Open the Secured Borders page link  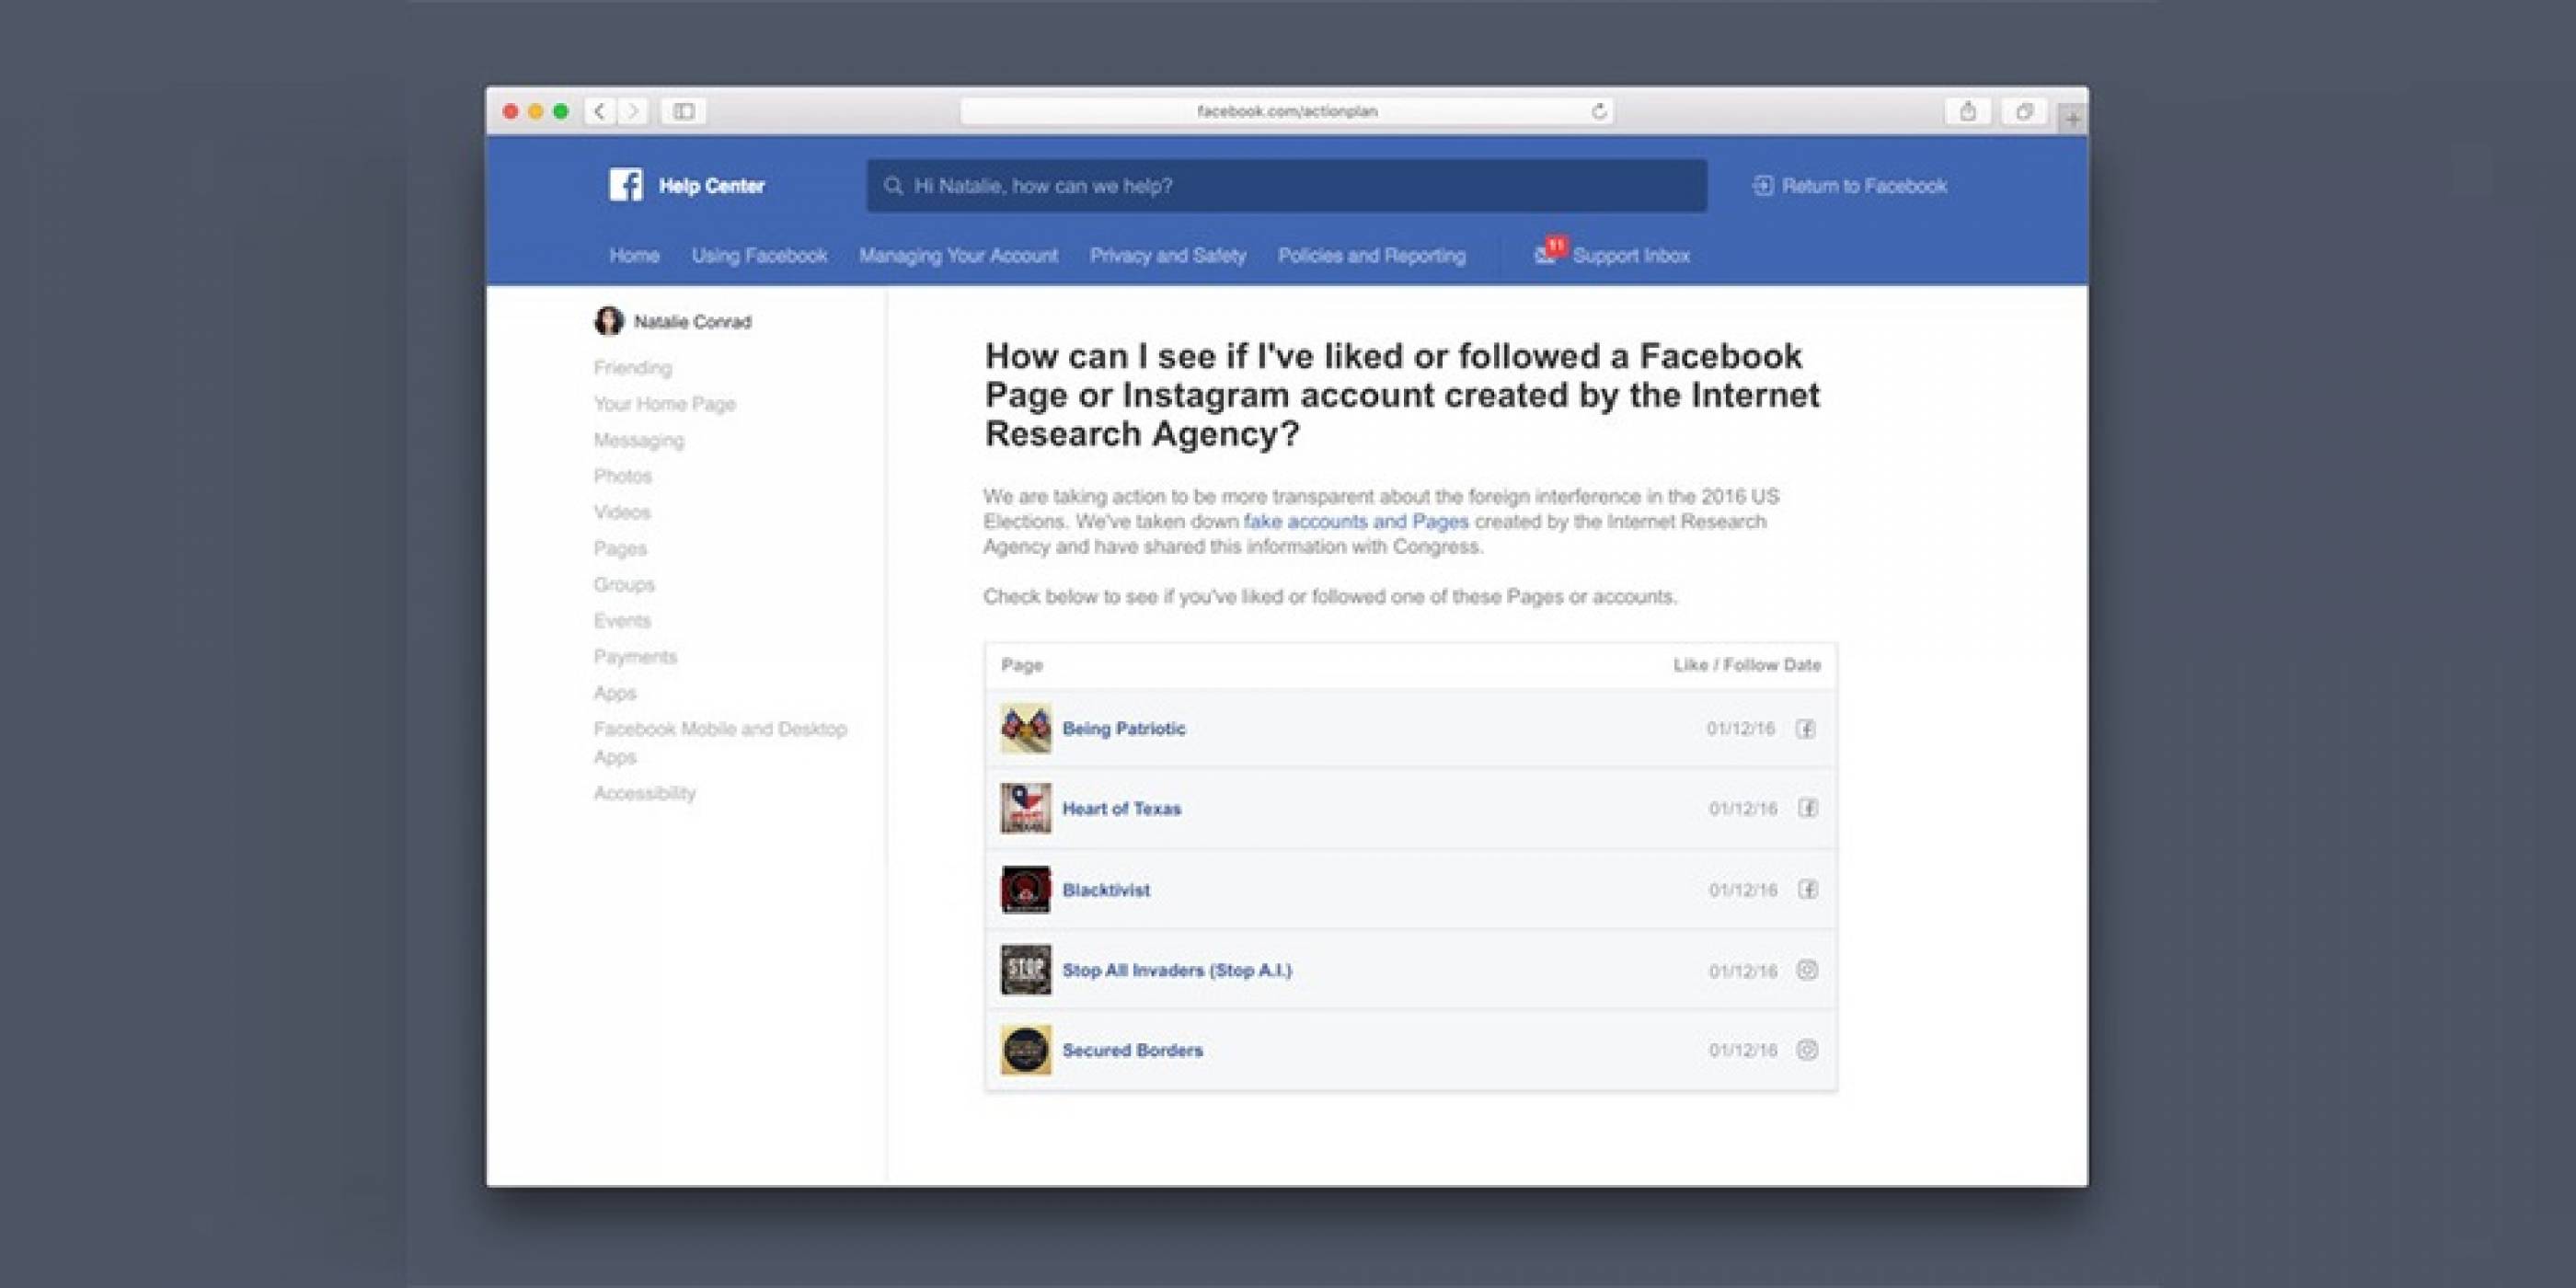[1132, 1050]
